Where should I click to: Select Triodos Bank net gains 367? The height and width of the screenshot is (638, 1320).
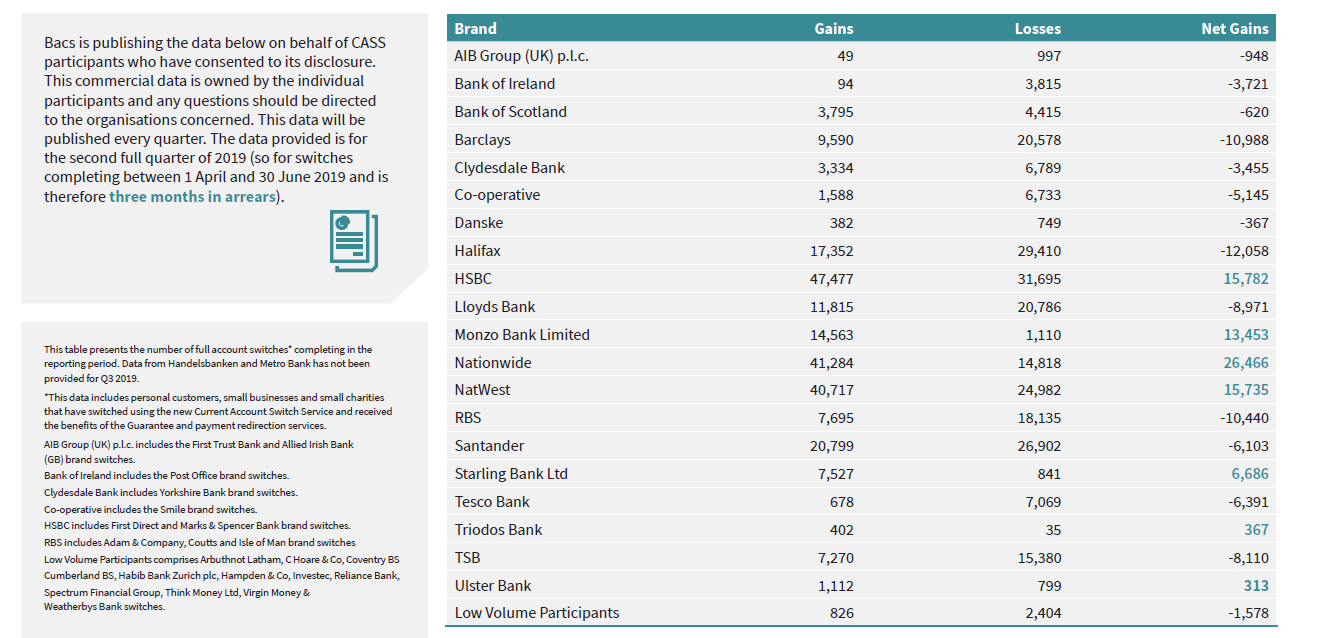click(x=1256, y=530)
